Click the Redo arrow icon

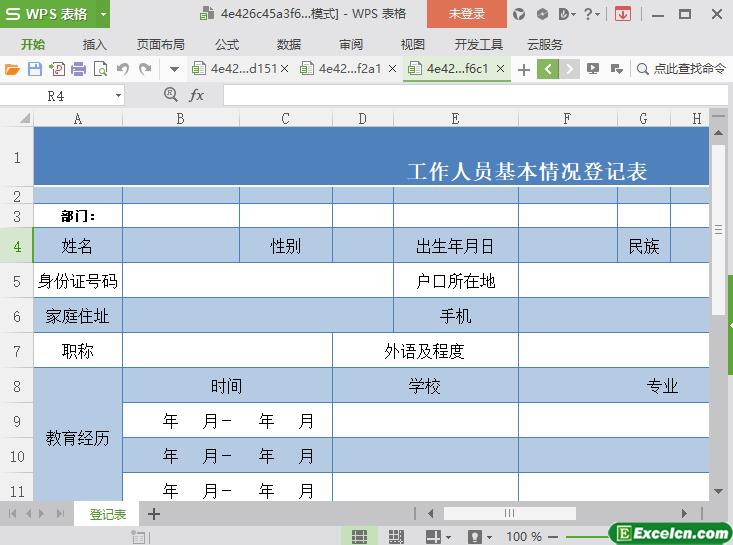coord(145,69)
